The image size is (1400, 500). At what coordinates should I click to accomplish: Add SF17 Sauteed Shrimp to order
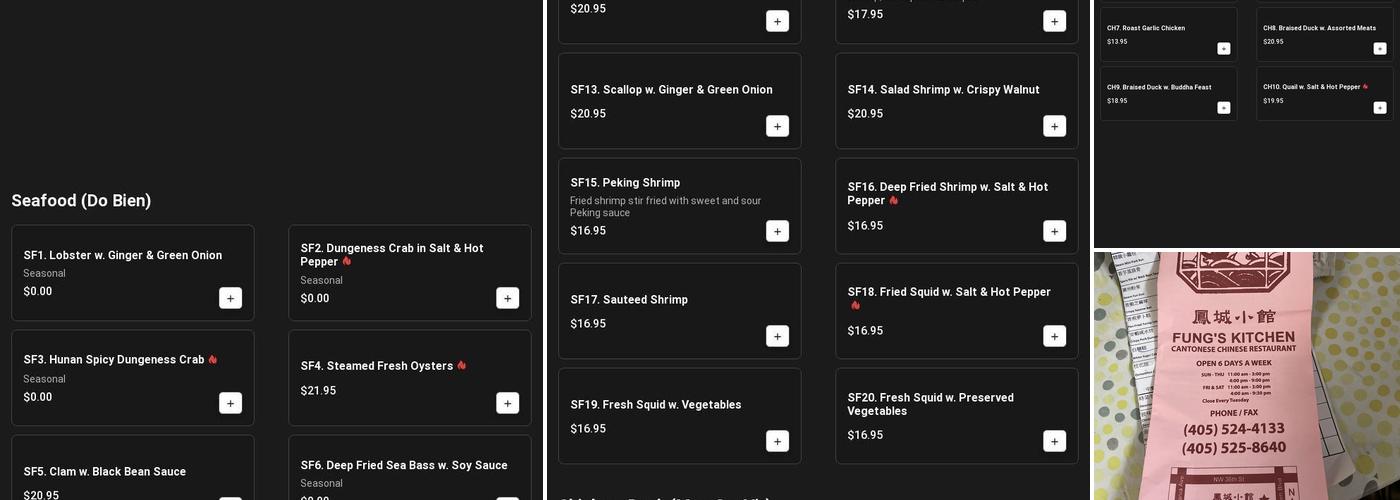(777, 336)
